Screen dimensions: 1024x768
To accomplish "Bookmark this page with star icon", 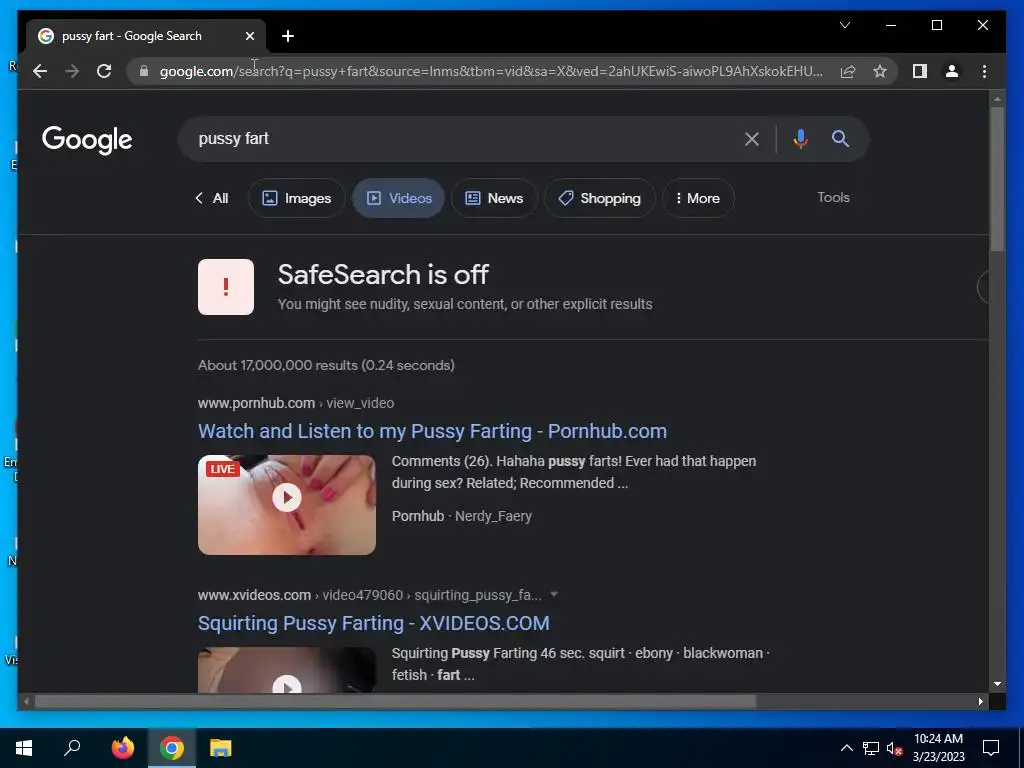I will (x=880, y=71).
